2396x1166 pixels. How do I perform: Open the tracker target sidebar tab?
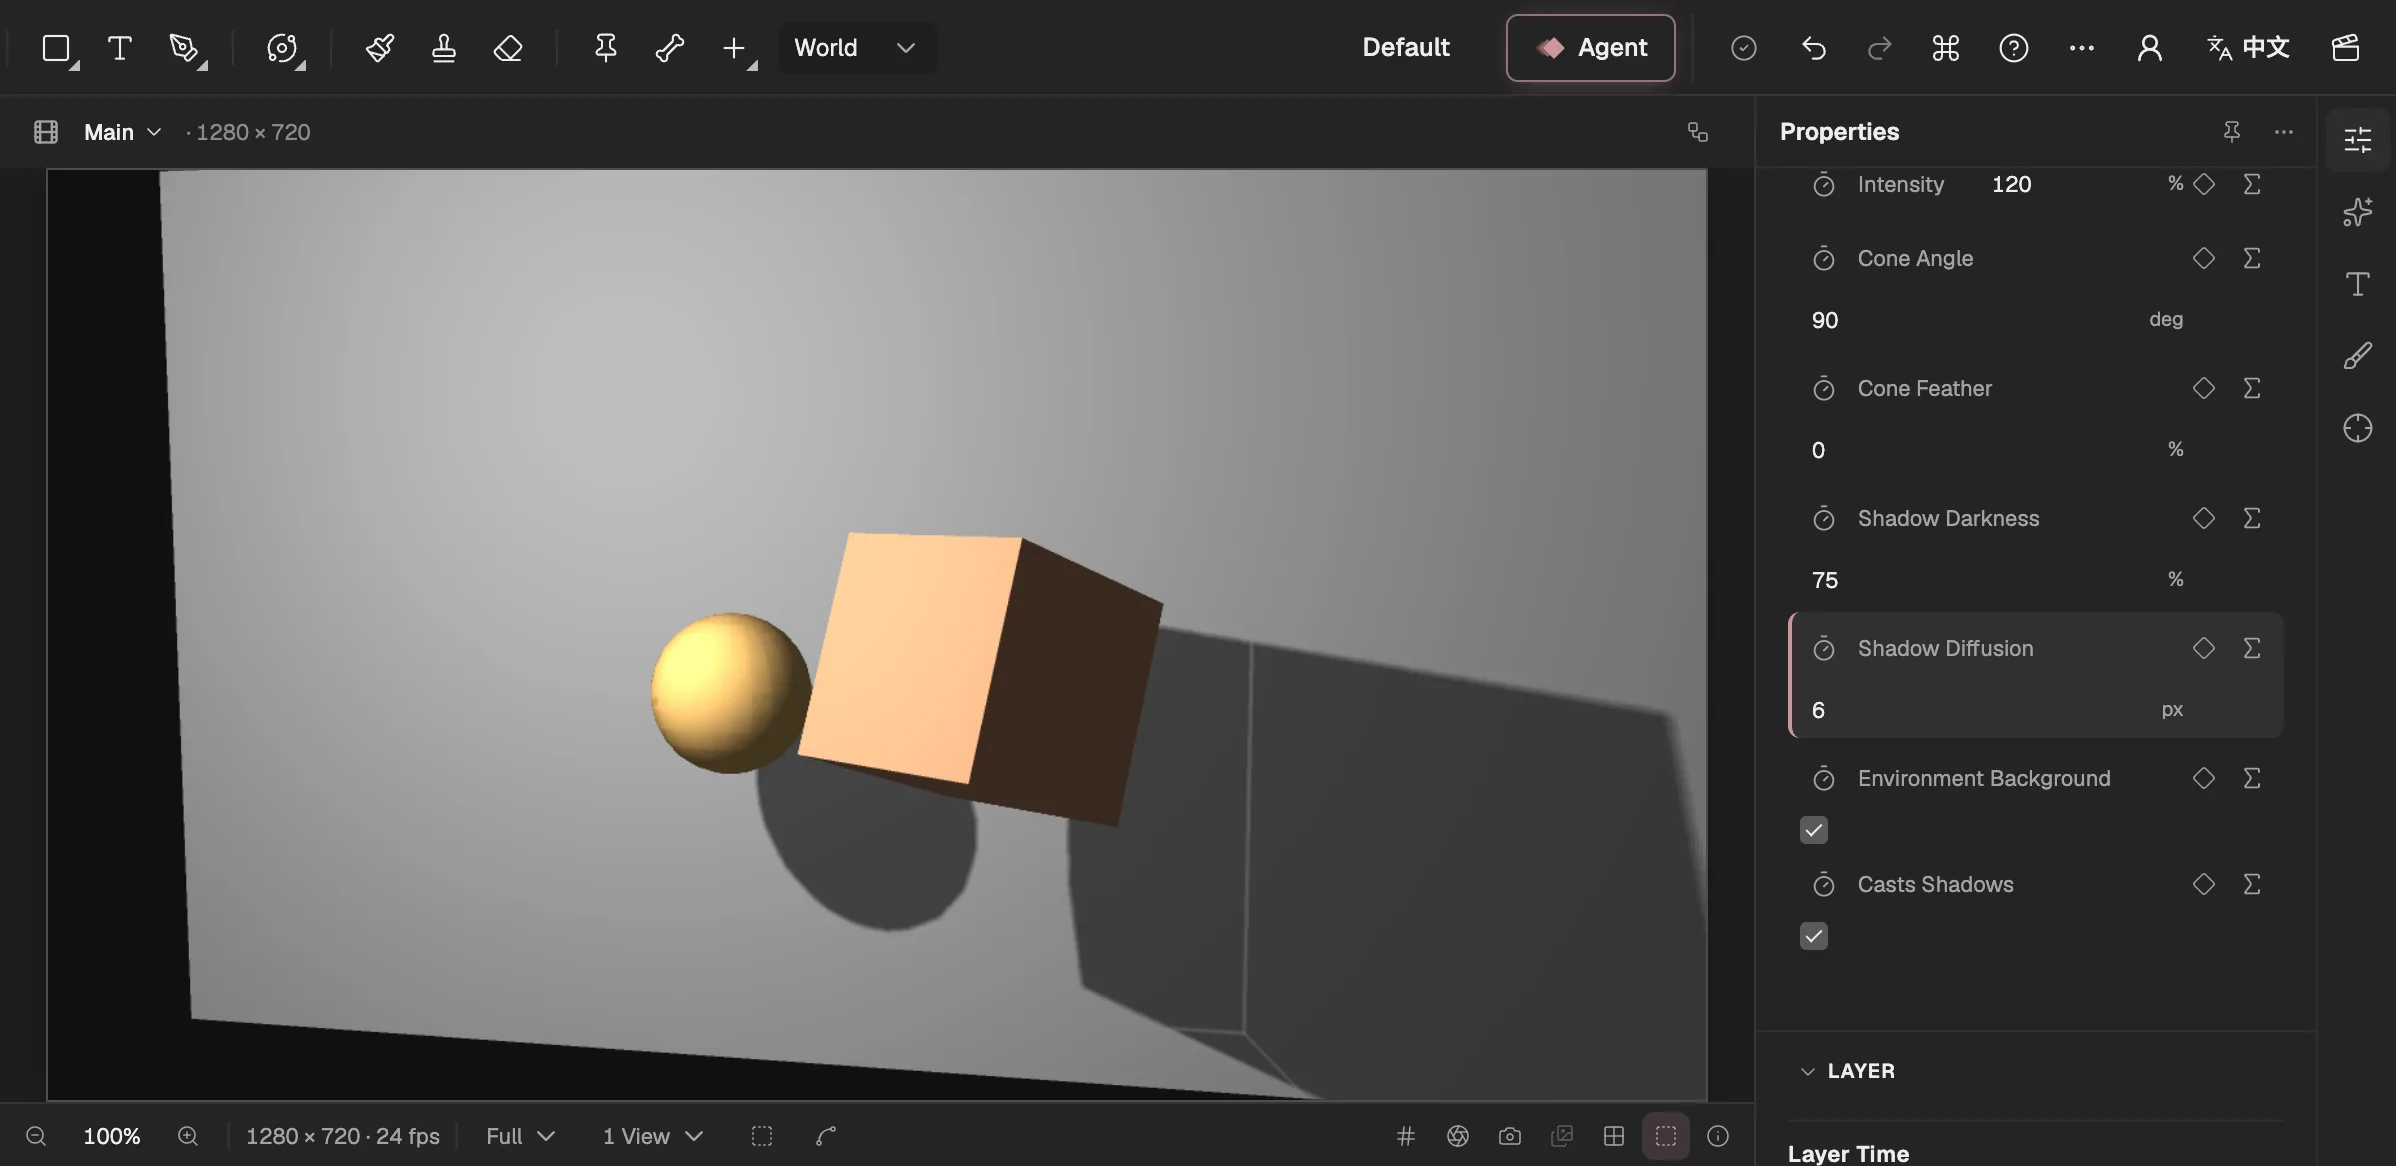click(x=2358, y=428)
